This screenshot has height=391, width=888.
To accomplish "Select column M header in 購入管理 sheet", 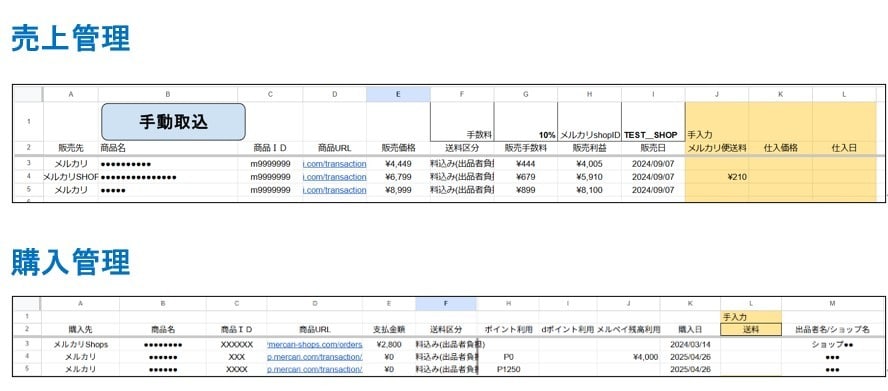I will 832,304.
